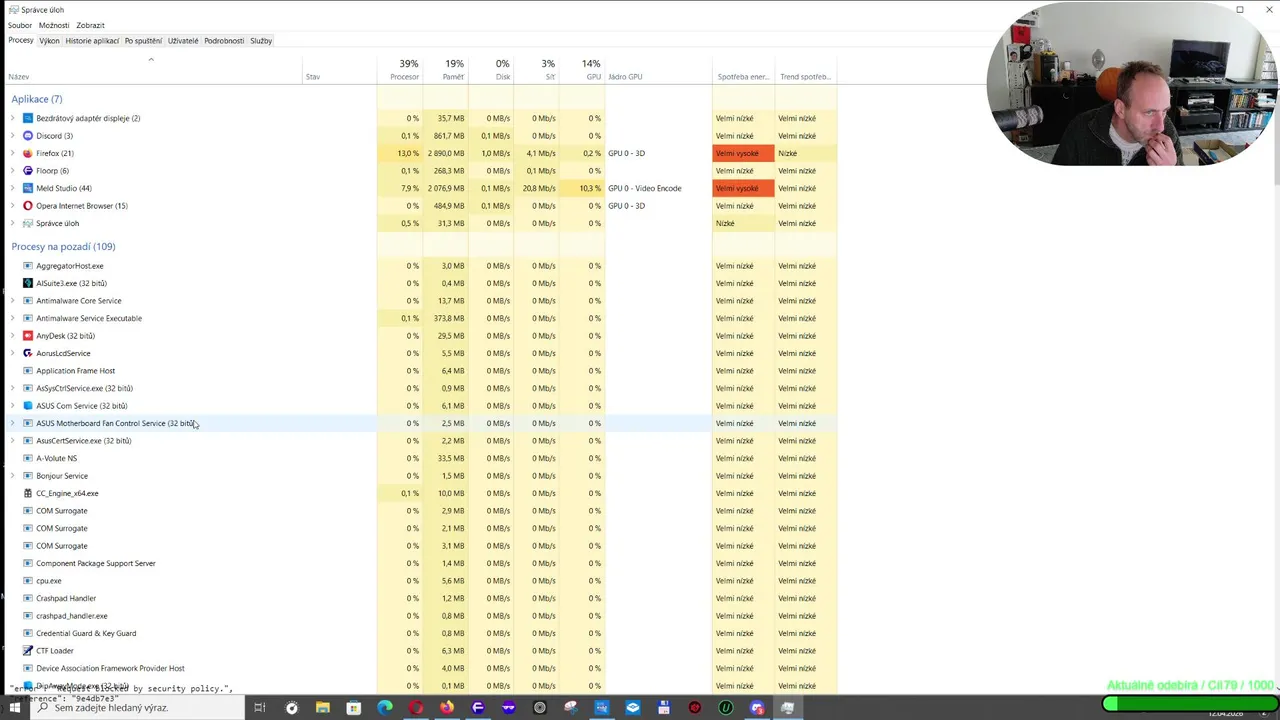Click the Opera Internet Browser process icon
The image size is (1280, 720).
point(28,206)
